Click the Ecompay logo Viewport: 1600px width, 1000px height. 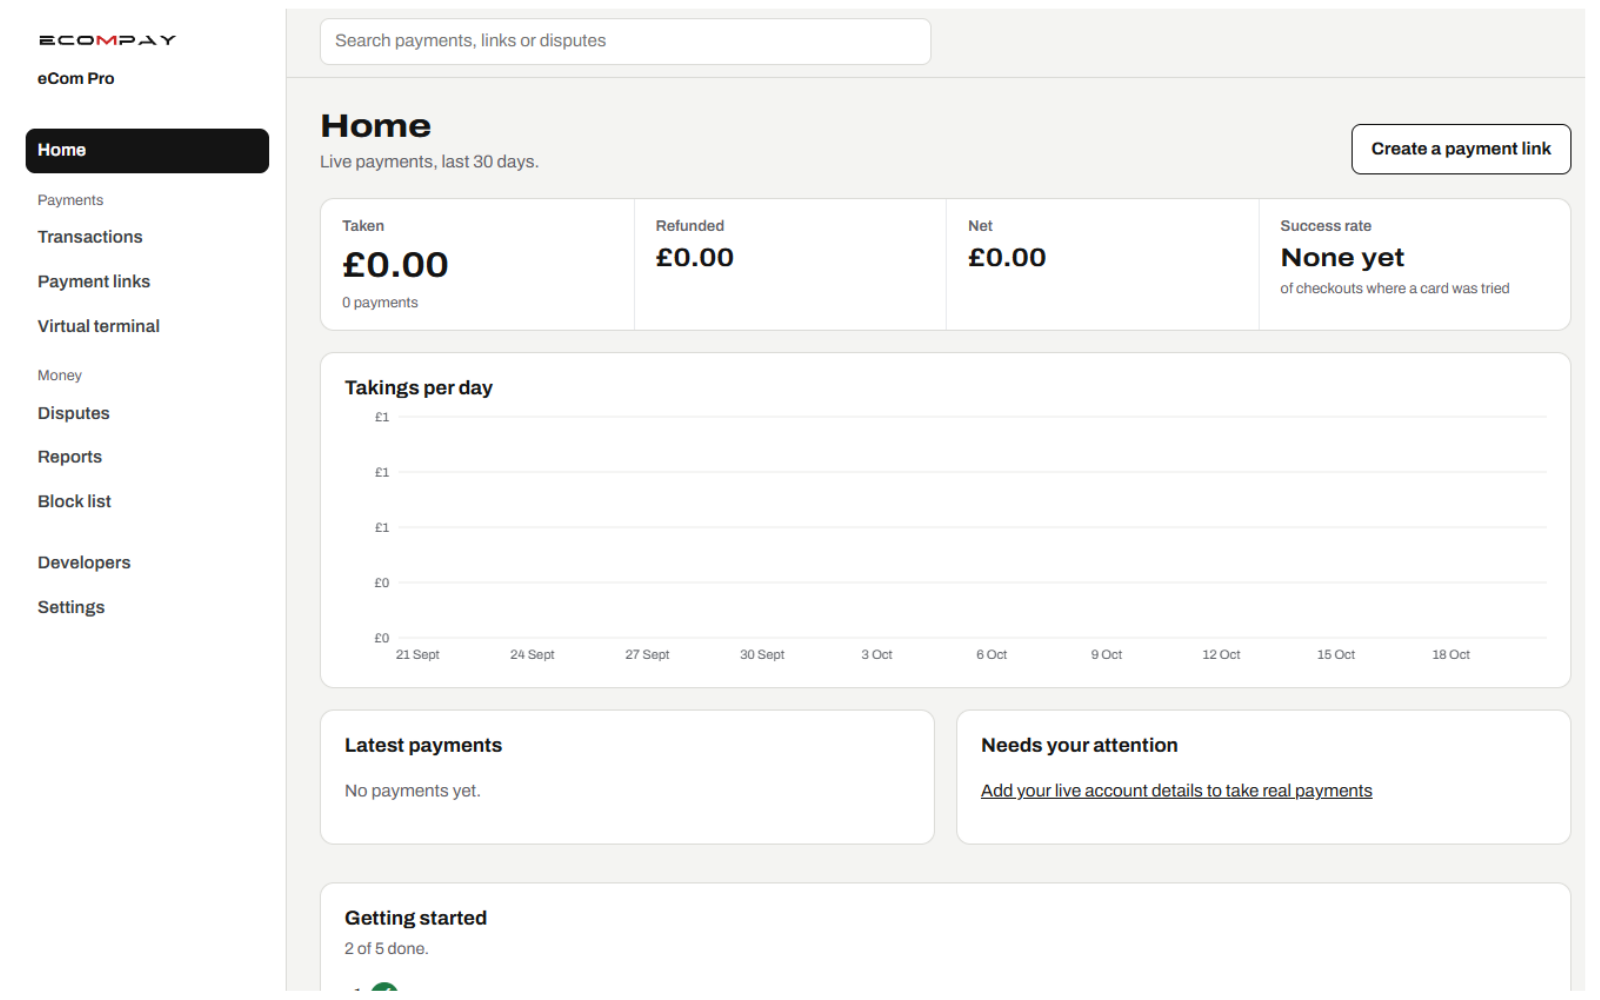[x=107, y=40]
